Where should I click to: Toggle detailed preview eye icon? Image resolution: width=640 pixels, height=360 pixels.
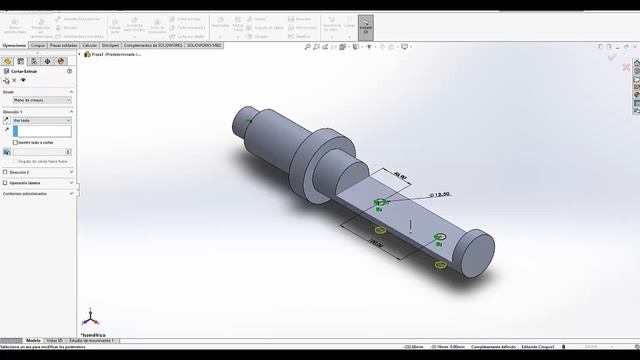23,80
